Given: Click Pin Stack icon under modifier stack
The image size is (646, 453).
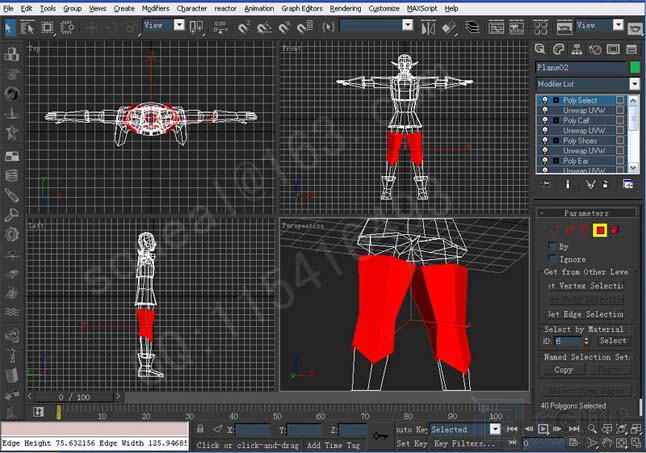Looking at the screenshot, I should [x=547, y=184].
